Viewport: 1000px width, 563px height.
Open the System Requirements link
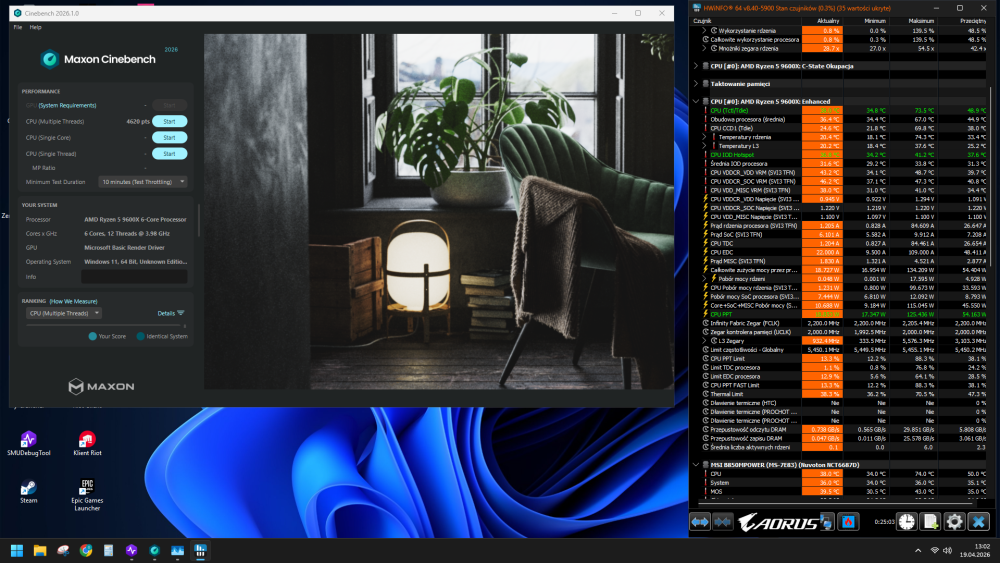click(68, 106)
